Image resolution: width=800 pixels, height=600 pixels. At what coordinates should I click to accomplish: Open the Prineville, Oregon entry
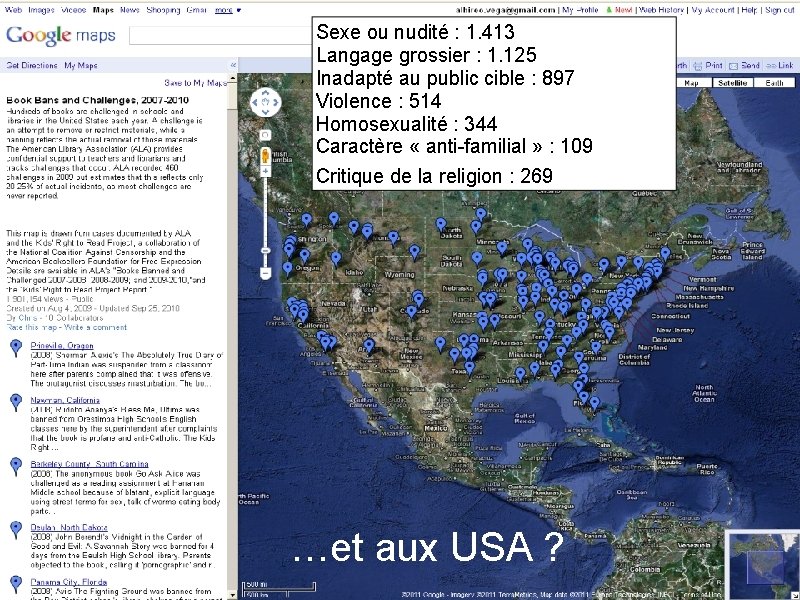pyautogui.click(x=62, y=345)
